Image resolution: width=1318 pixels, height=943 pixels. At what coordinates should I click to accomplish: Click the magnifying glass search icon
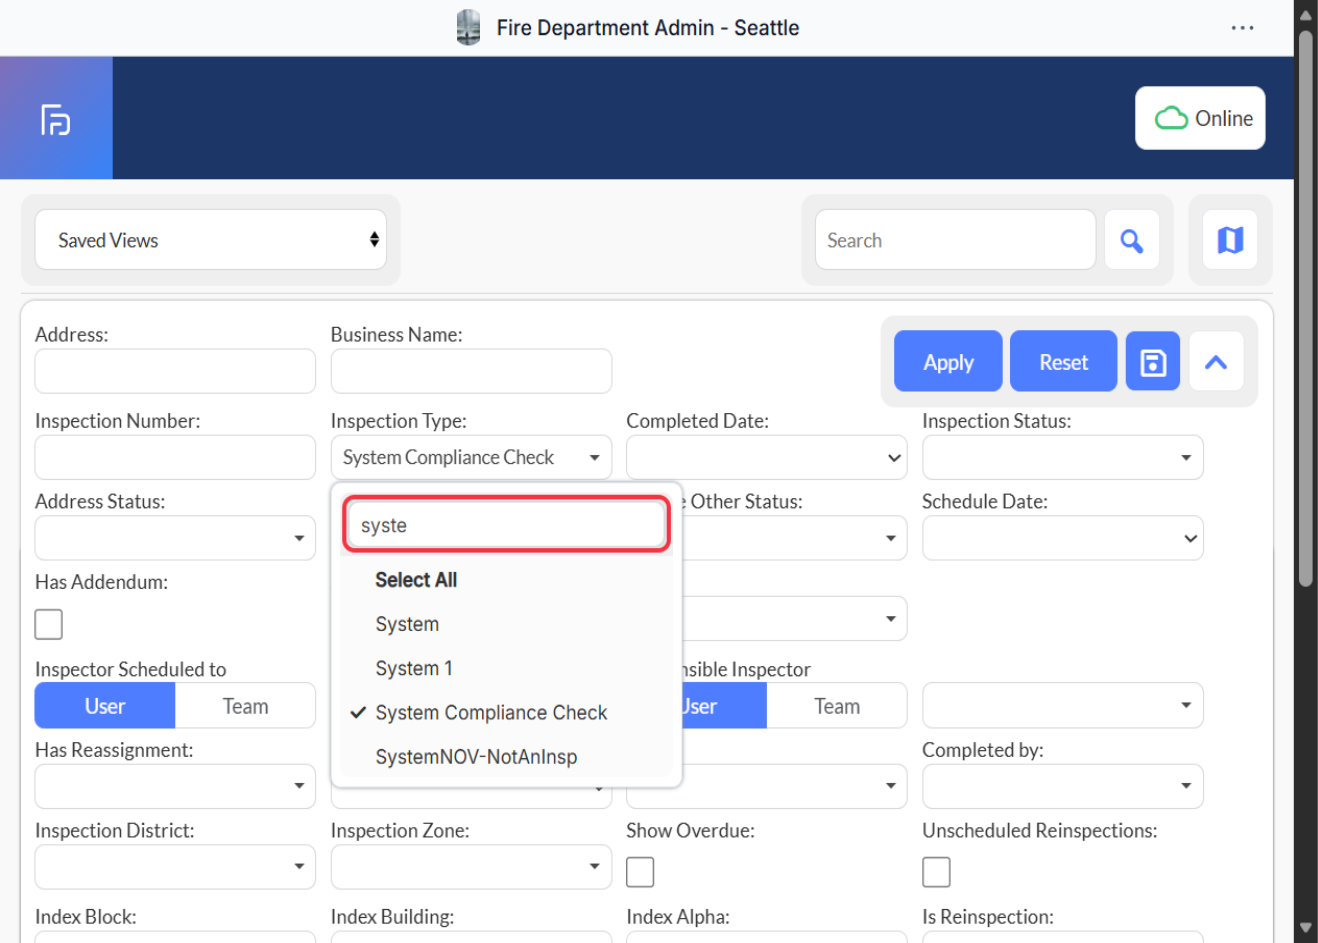1131,240
